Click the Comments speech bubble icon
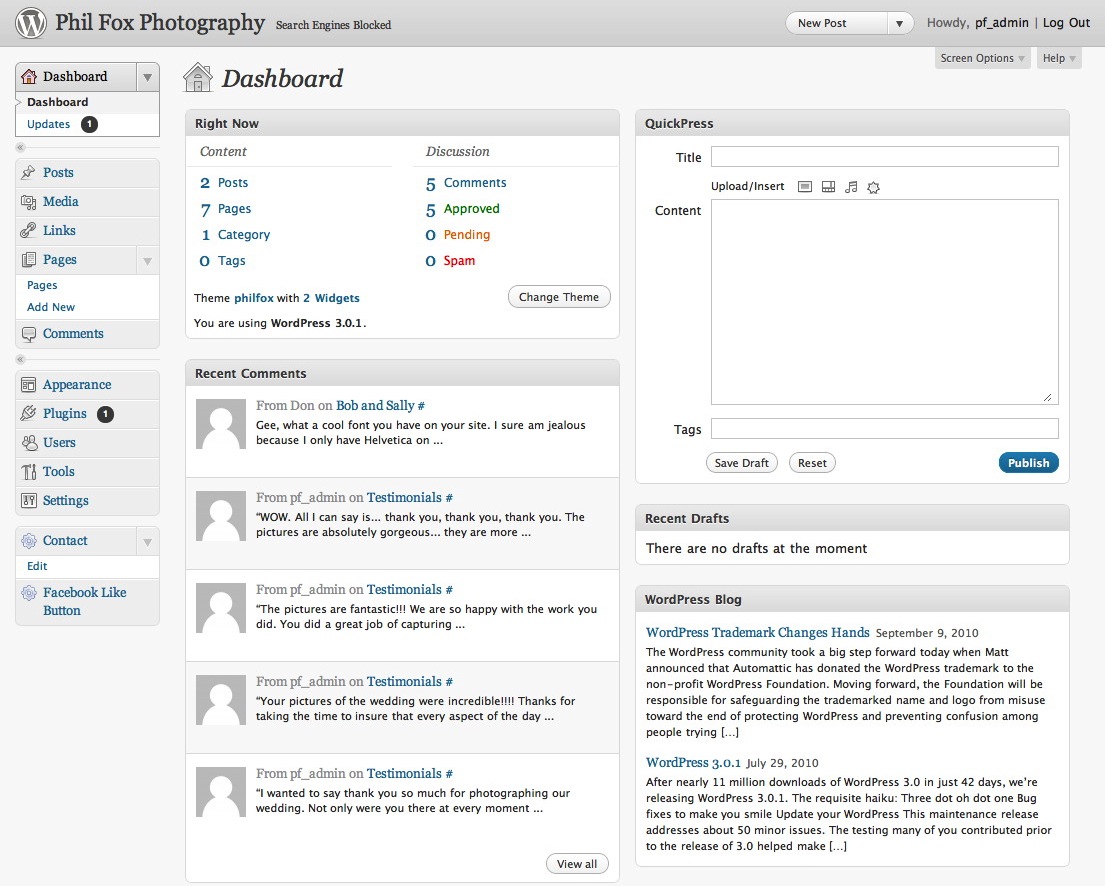The image size is (1105, 886). coord(28,334)
